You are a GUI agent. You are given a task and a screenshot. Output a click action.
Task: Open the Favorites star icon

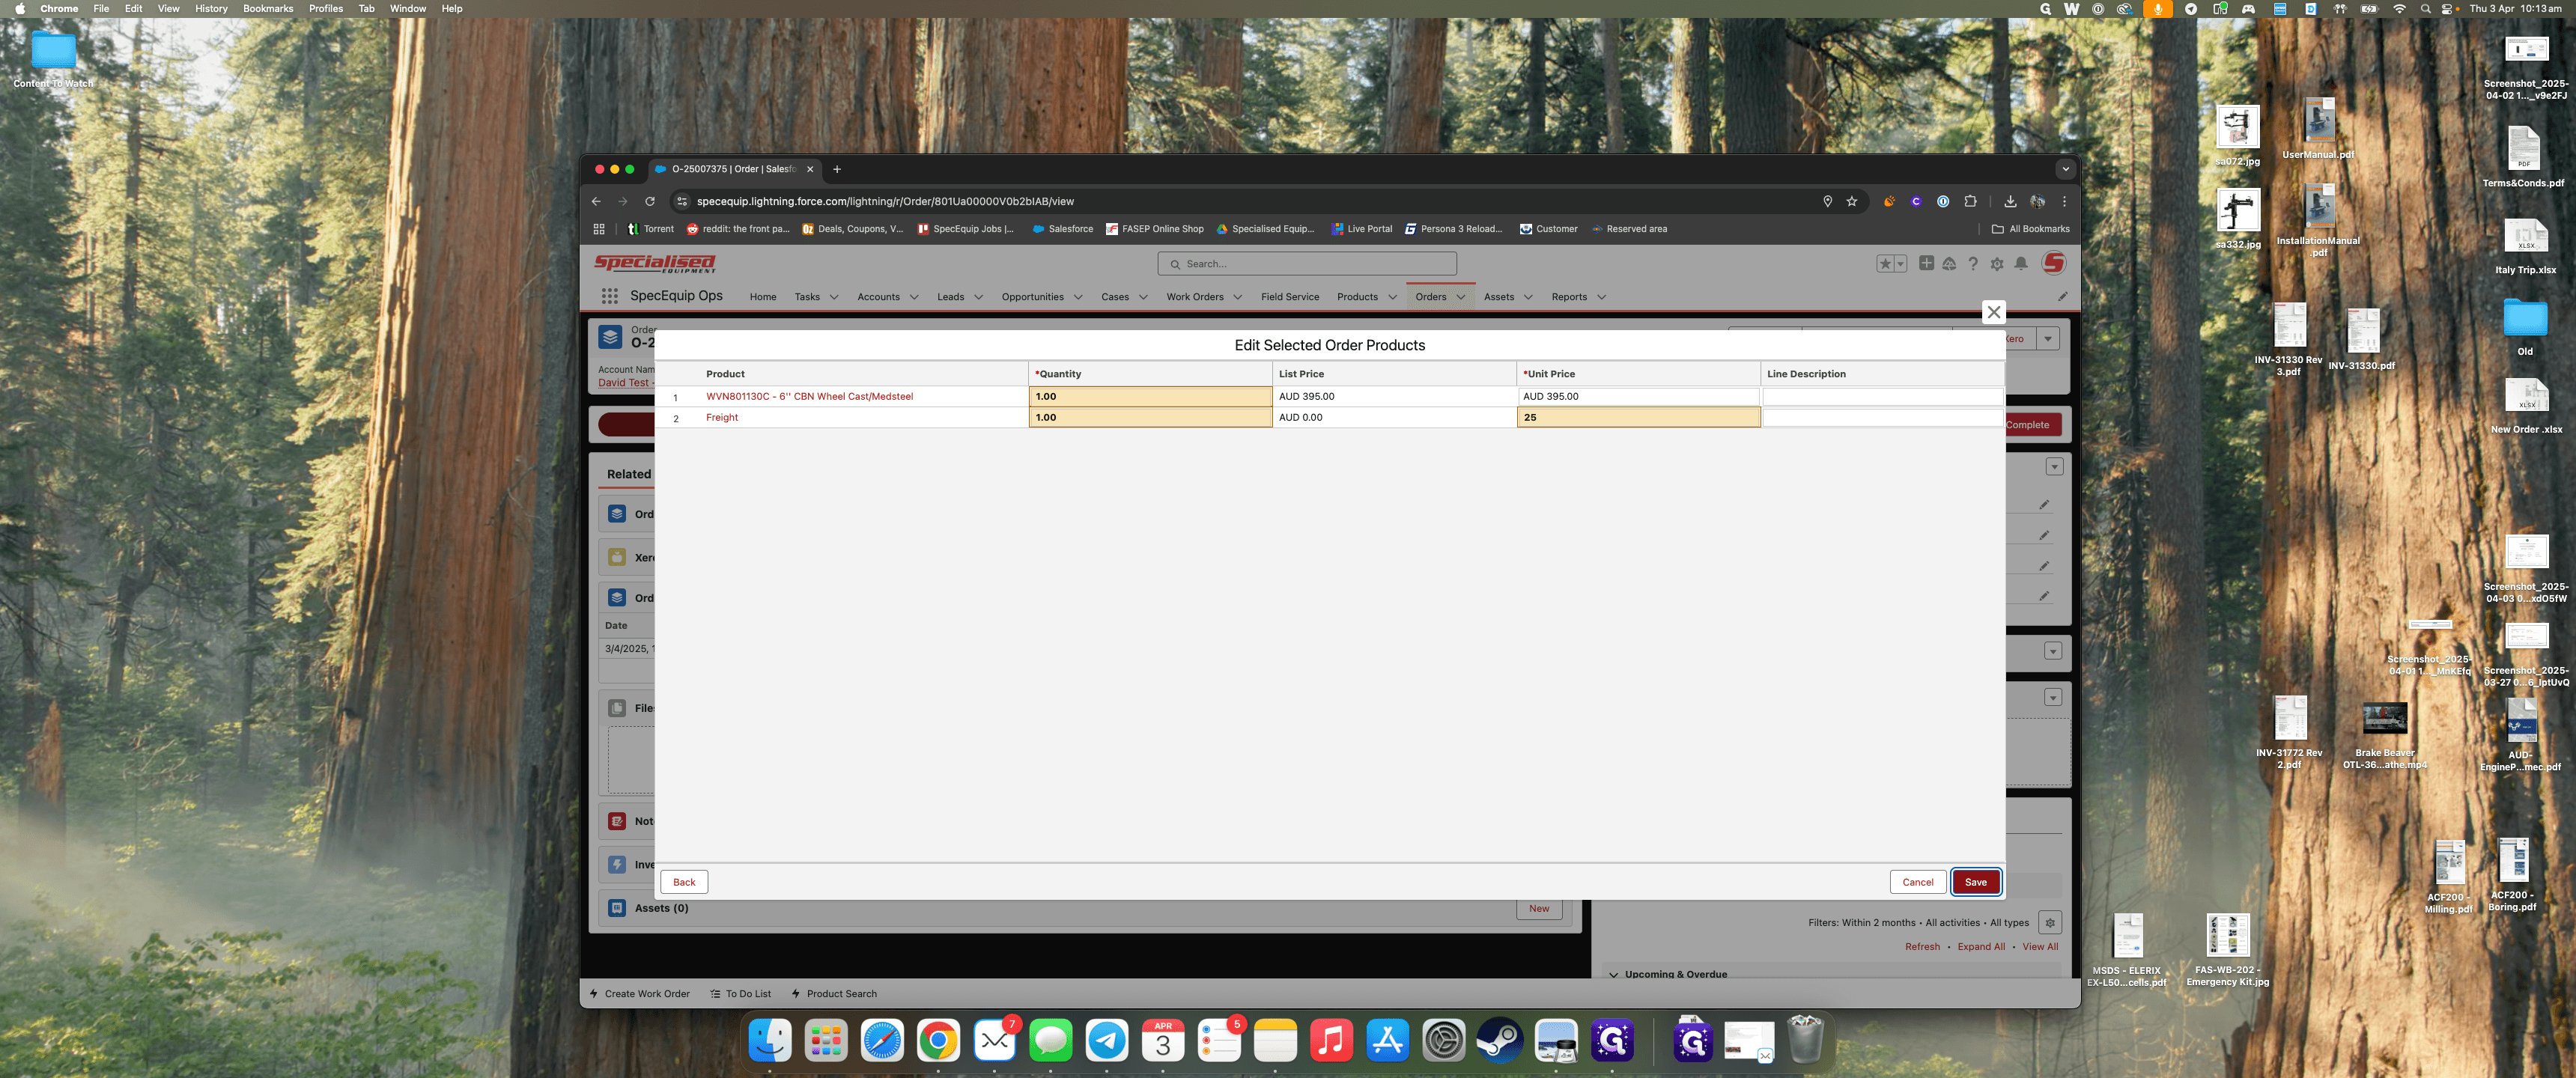coord(1885,264)
